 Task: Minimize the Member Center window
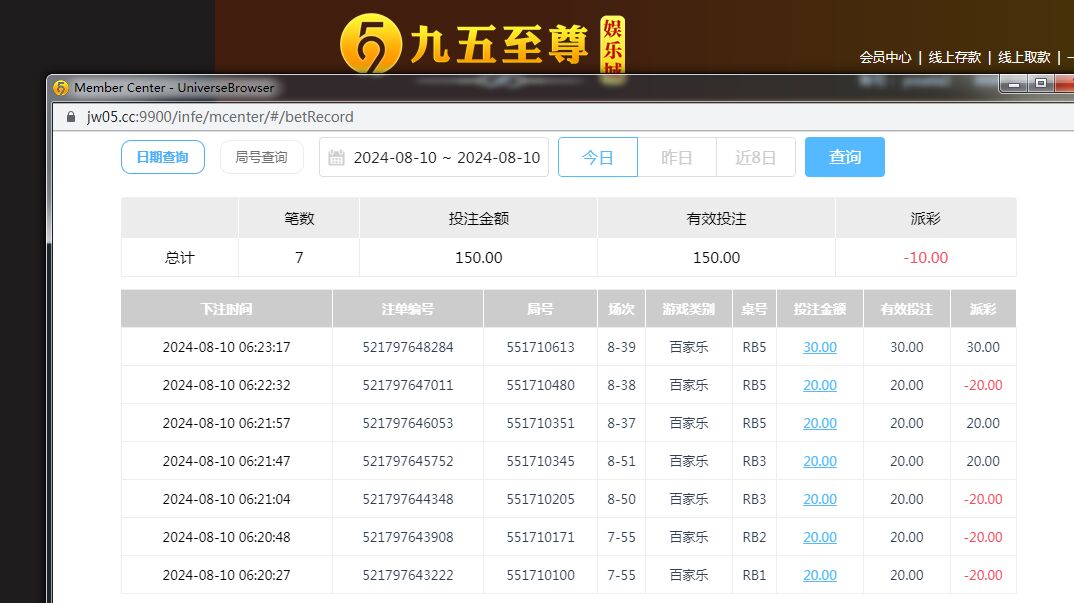click(1012, 84)
